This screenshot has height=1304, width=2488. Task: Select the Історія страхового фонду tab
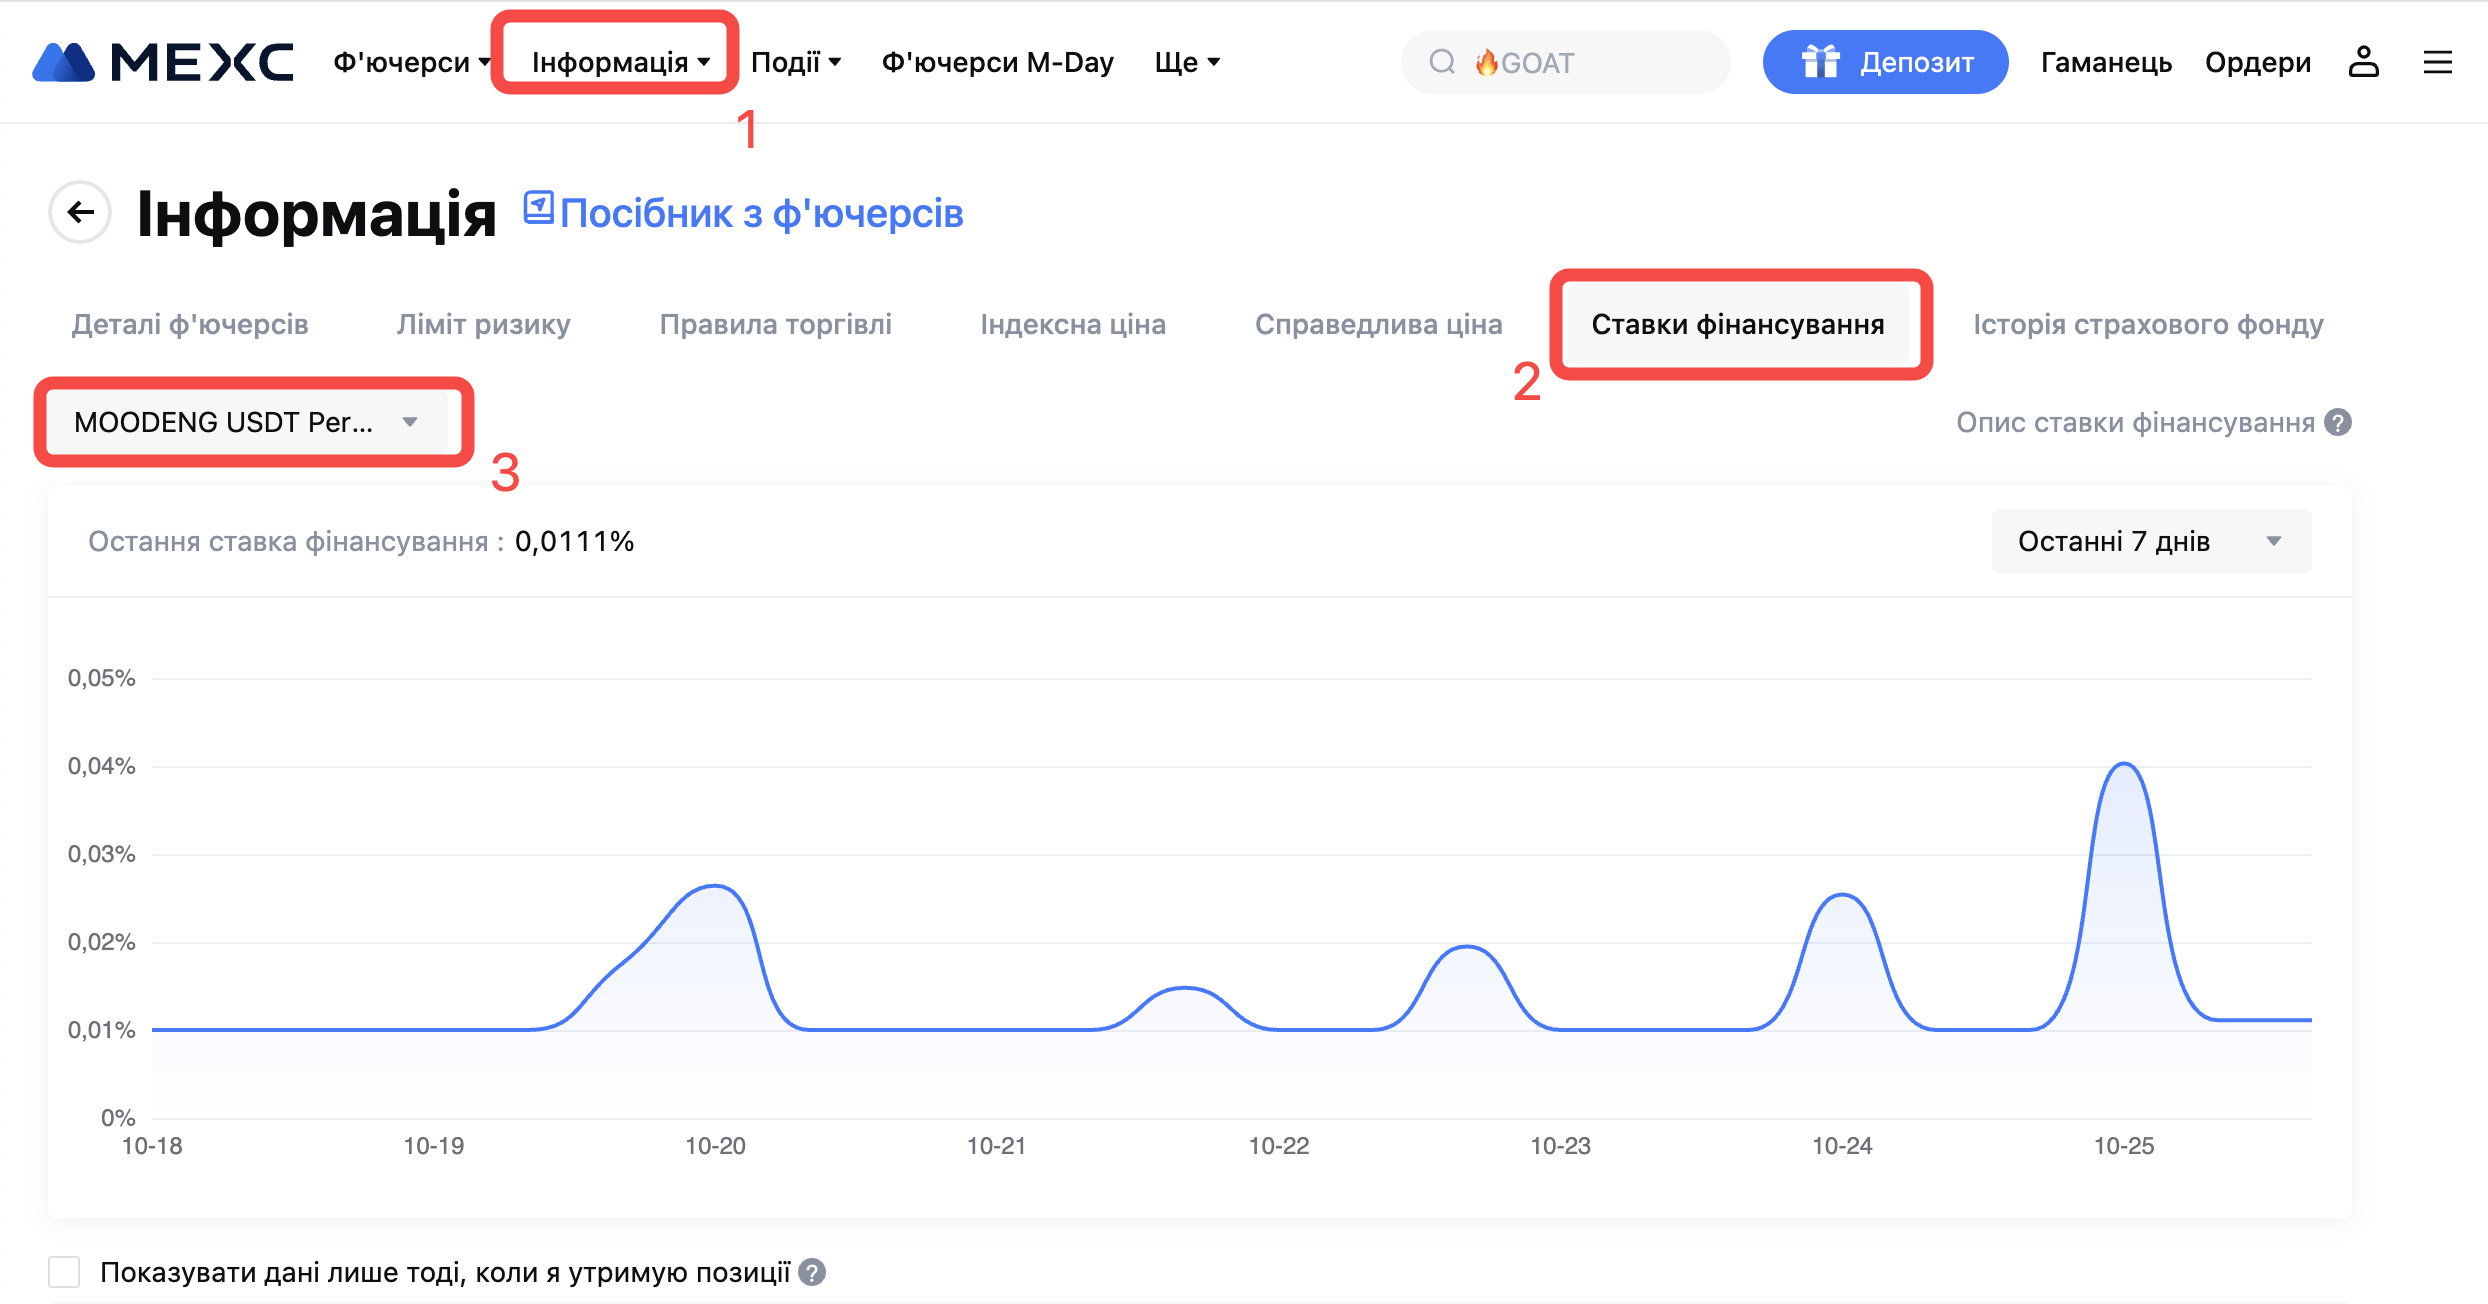tap(2148, 324)
